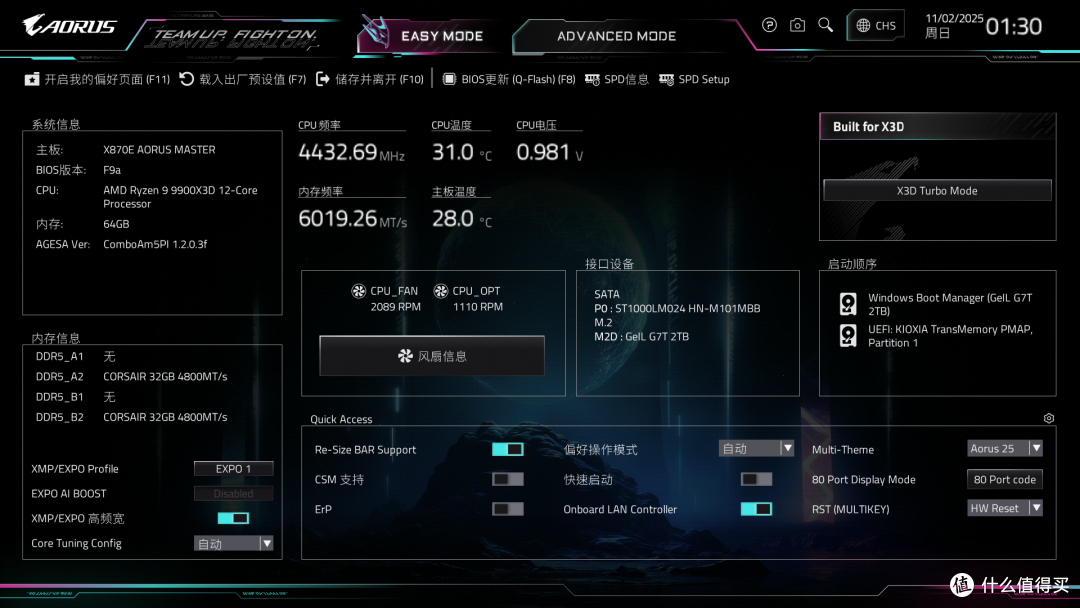Screen dimensions: 1080x608
Task: Click the BIOS version F9a text
Action: coord(112,170)
